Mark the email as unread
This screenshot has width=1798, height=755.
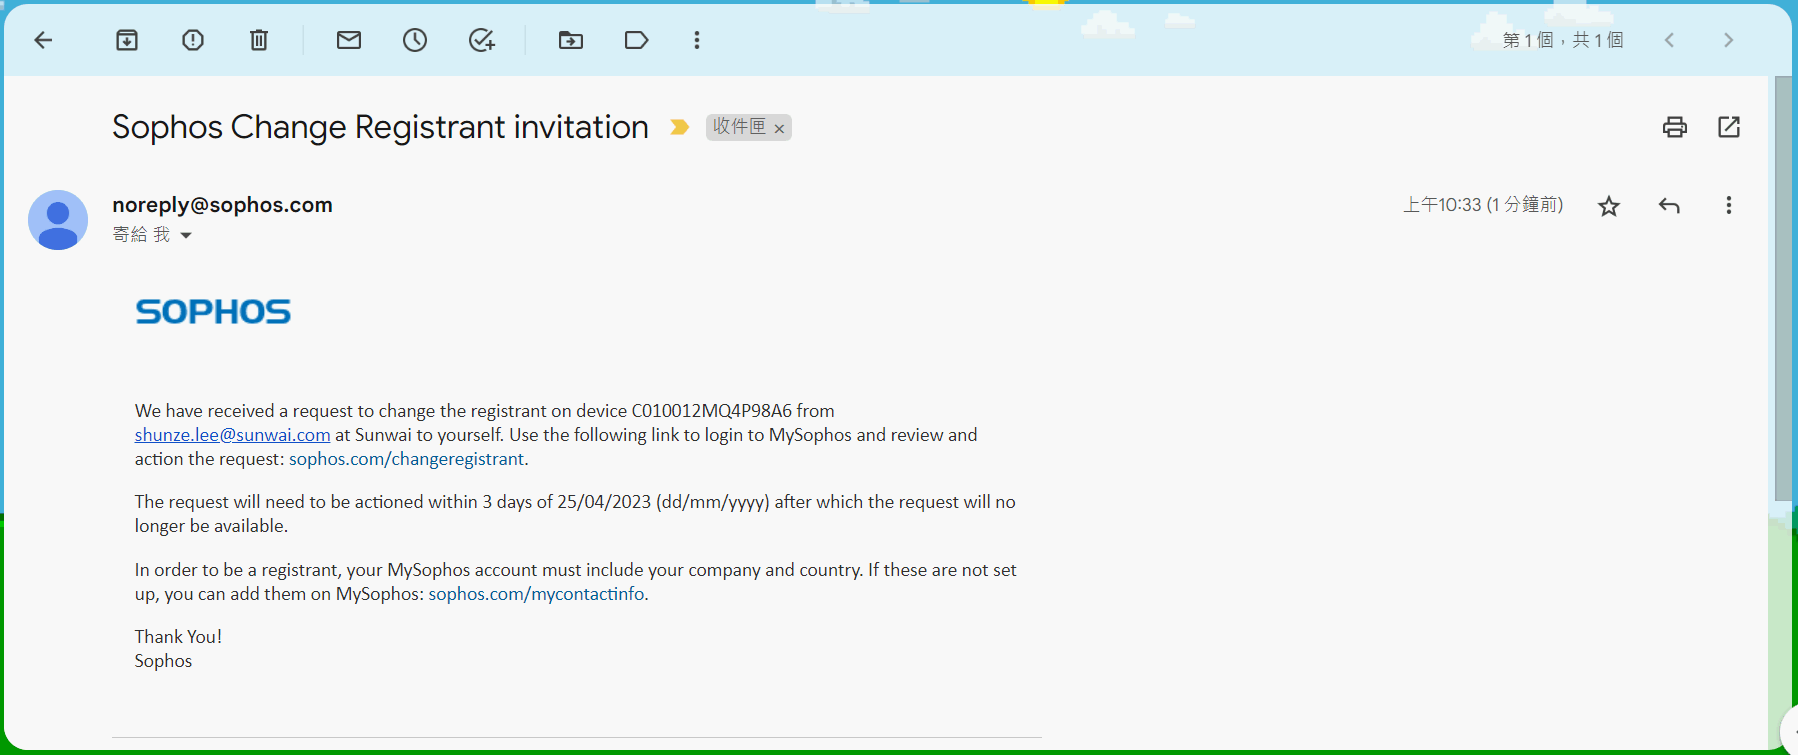point(349,40)
